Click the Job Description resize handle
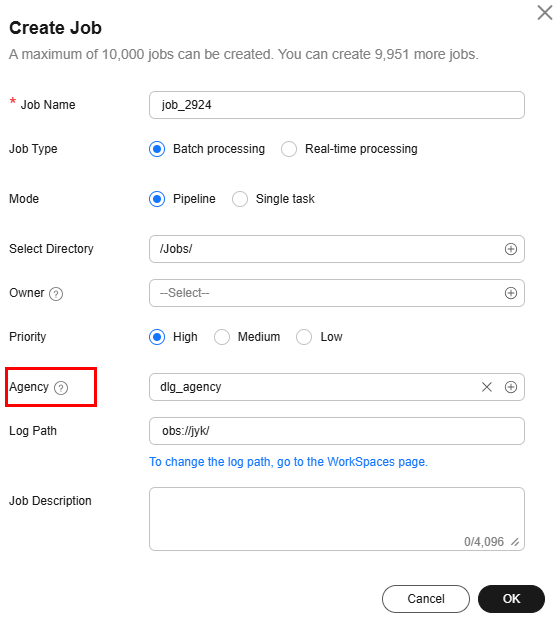The height and width of the screenshot is (624, 558). point(515,542)
